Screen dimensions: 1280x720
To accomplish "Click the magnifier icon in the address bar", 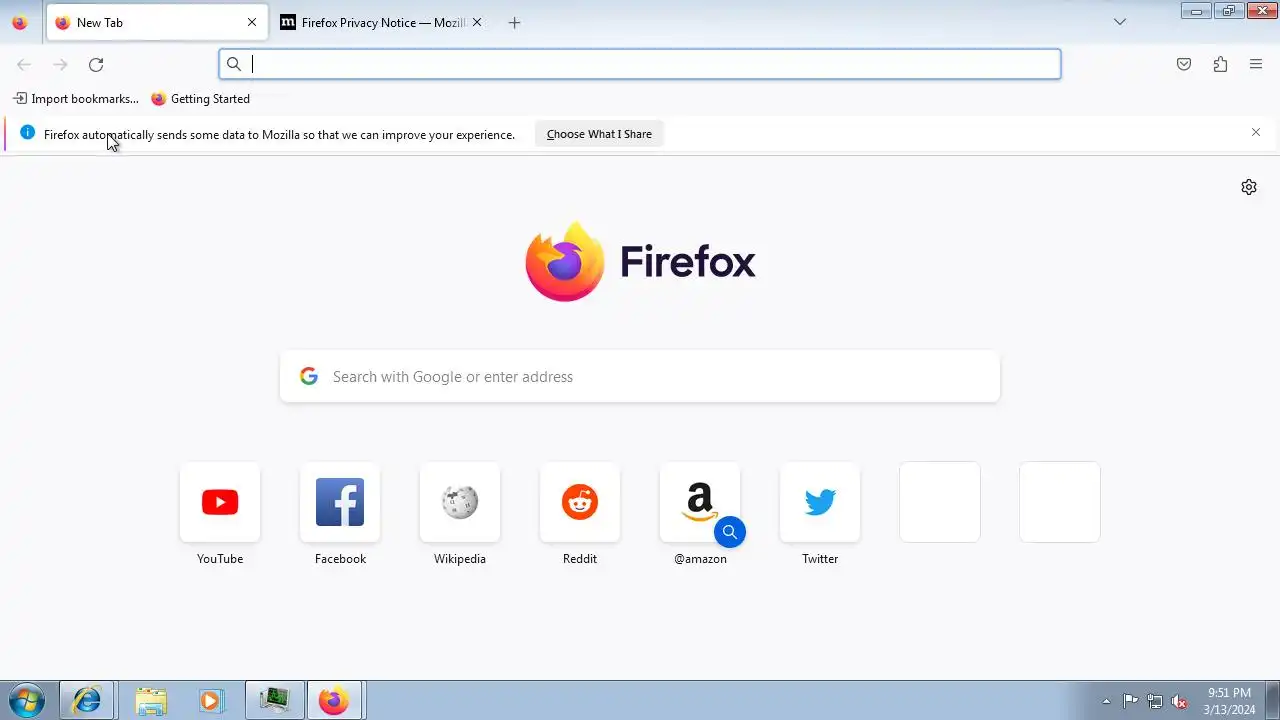I will (234, 64).
